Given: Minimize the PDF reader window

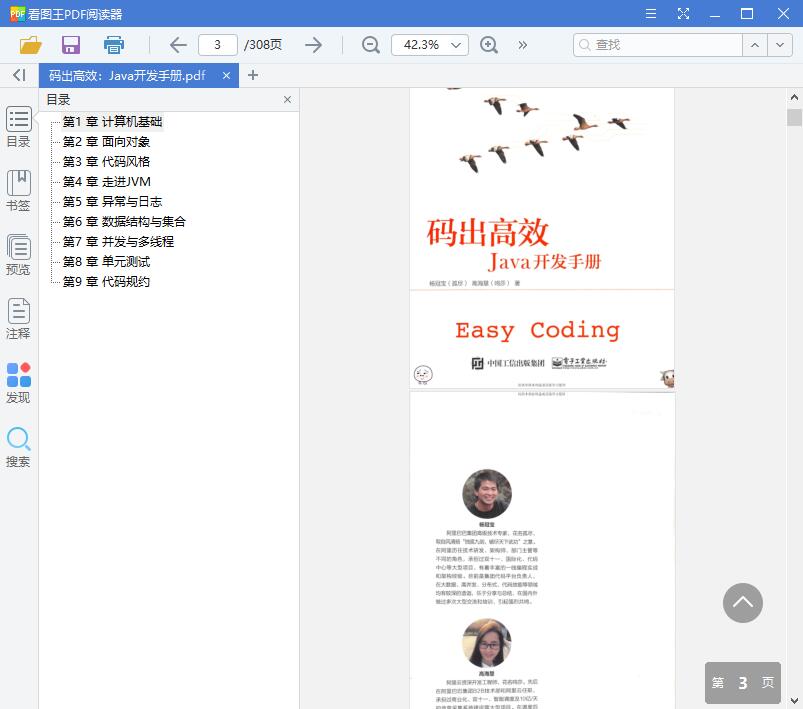Looking at the screenshot, I should [x=715, y=14].
